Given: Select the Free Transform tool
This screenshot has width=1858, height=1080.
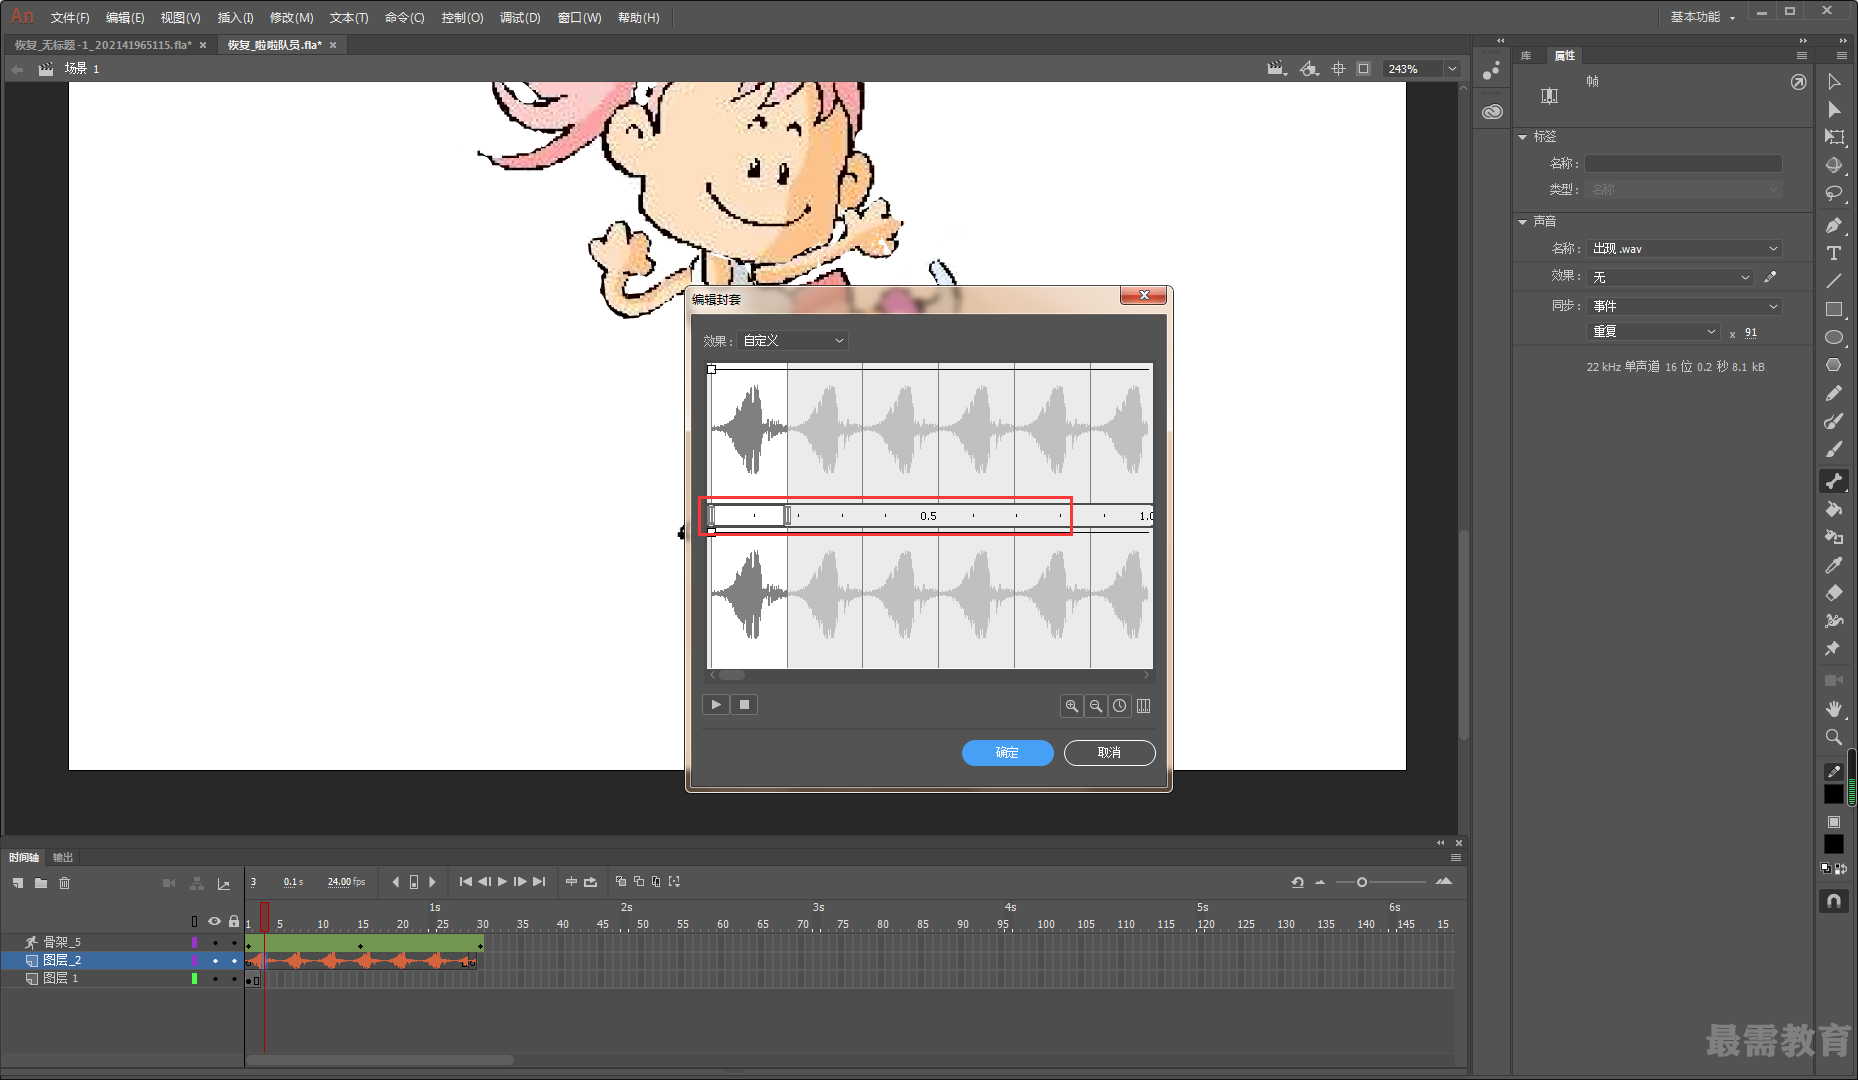Looking at the screenshot, I should 1834,137.
